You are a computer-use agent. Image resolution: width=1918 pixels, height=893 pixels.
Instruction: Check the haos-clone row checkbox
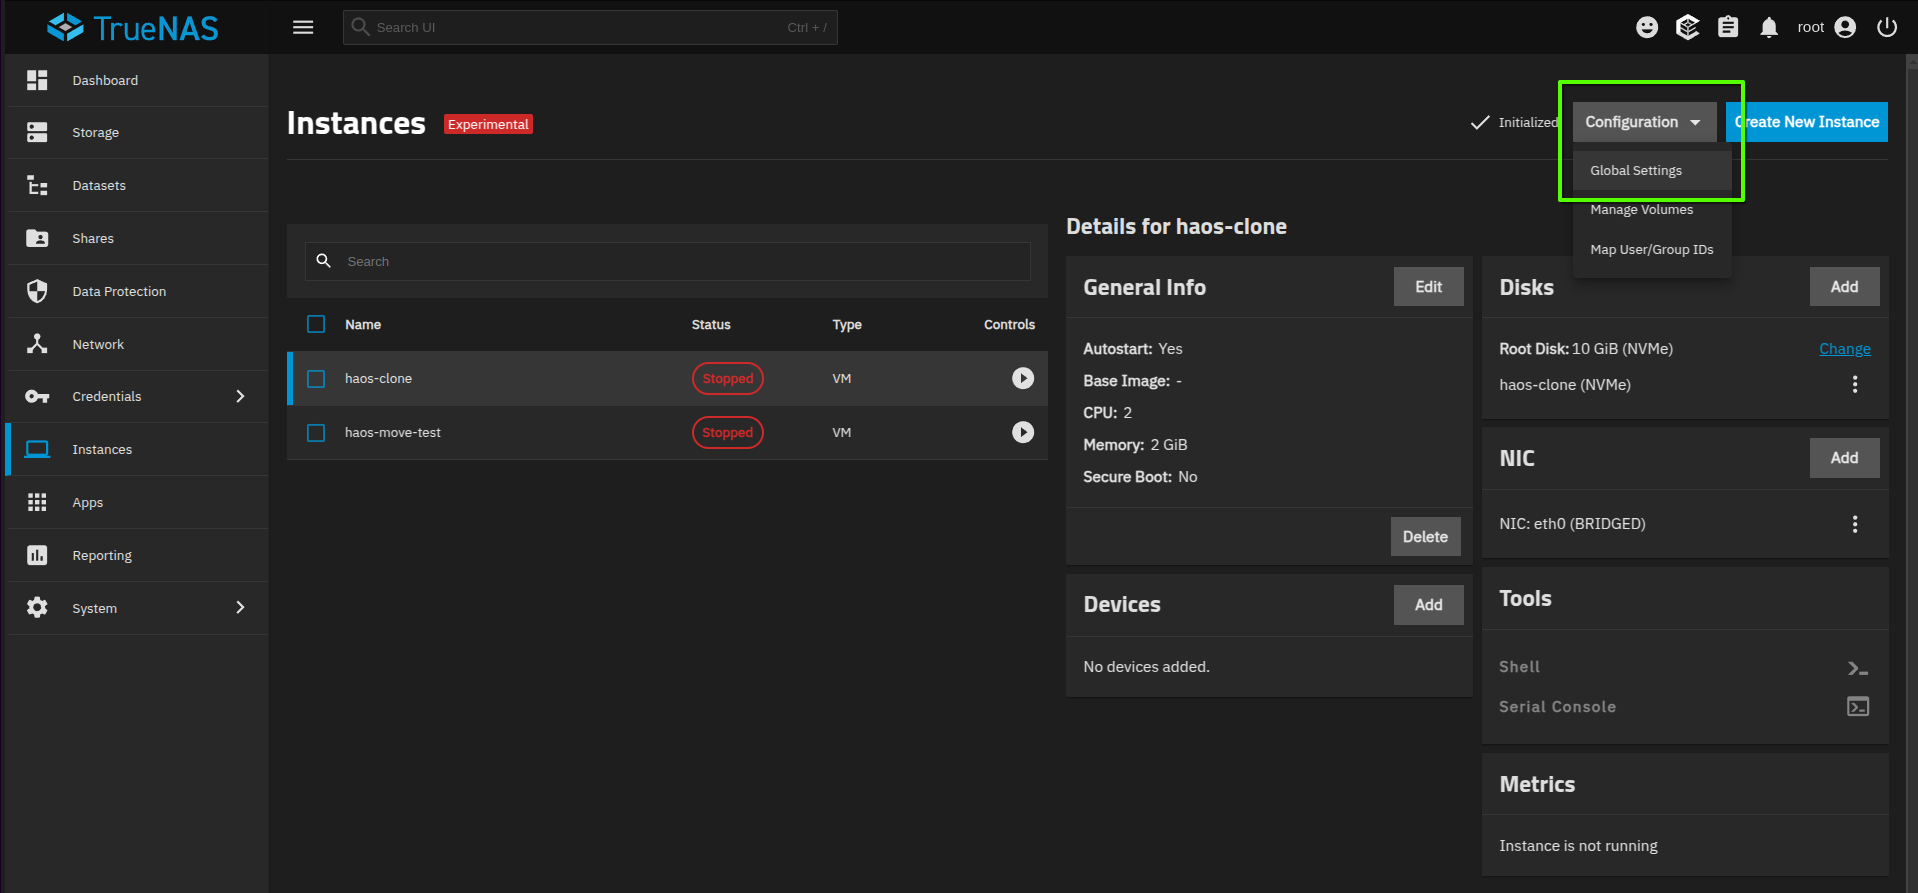(316, 379)
